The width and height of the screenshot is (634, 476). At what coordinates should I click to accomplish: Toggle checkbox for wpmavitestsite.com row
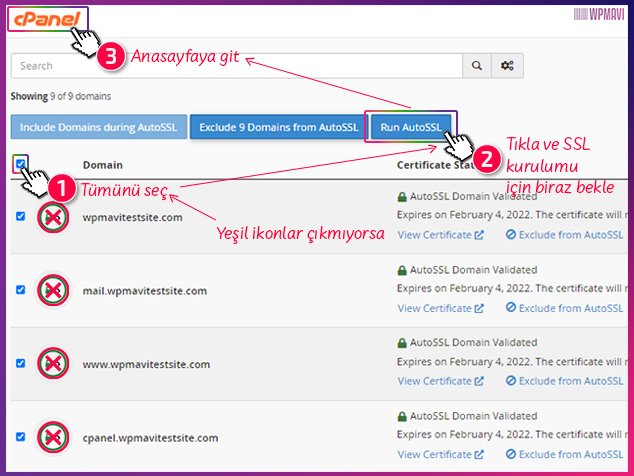pos(21,216)
